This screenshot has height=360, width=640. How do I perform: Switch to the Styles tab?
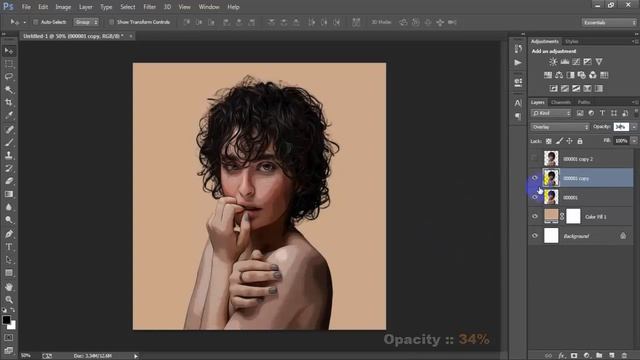pos(571,41)
